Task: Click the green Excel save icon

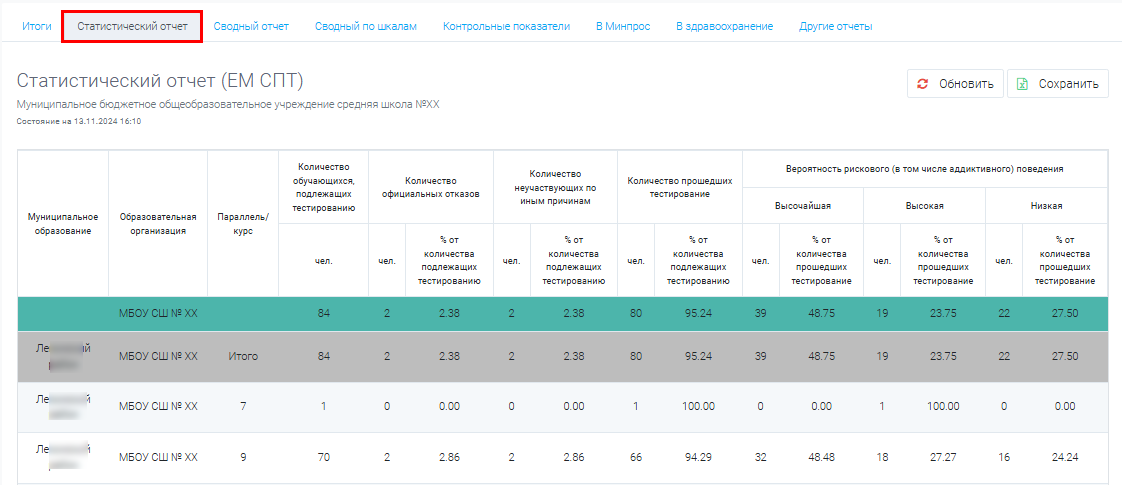Action: (1023, 84)
